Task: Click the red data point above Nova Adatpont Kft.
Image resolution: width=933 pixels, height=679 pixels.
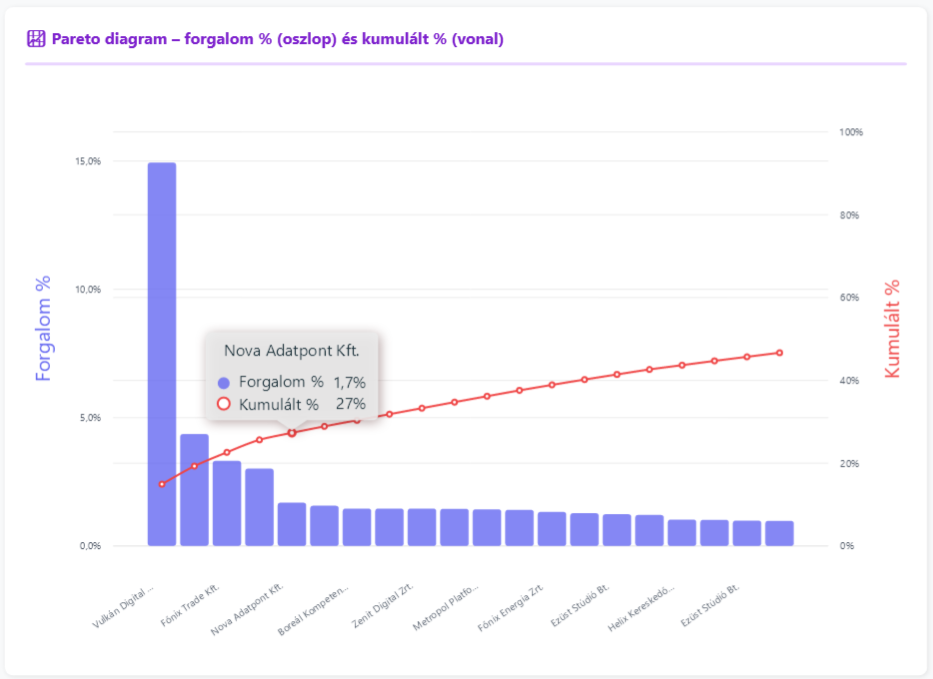Action: 290,433
